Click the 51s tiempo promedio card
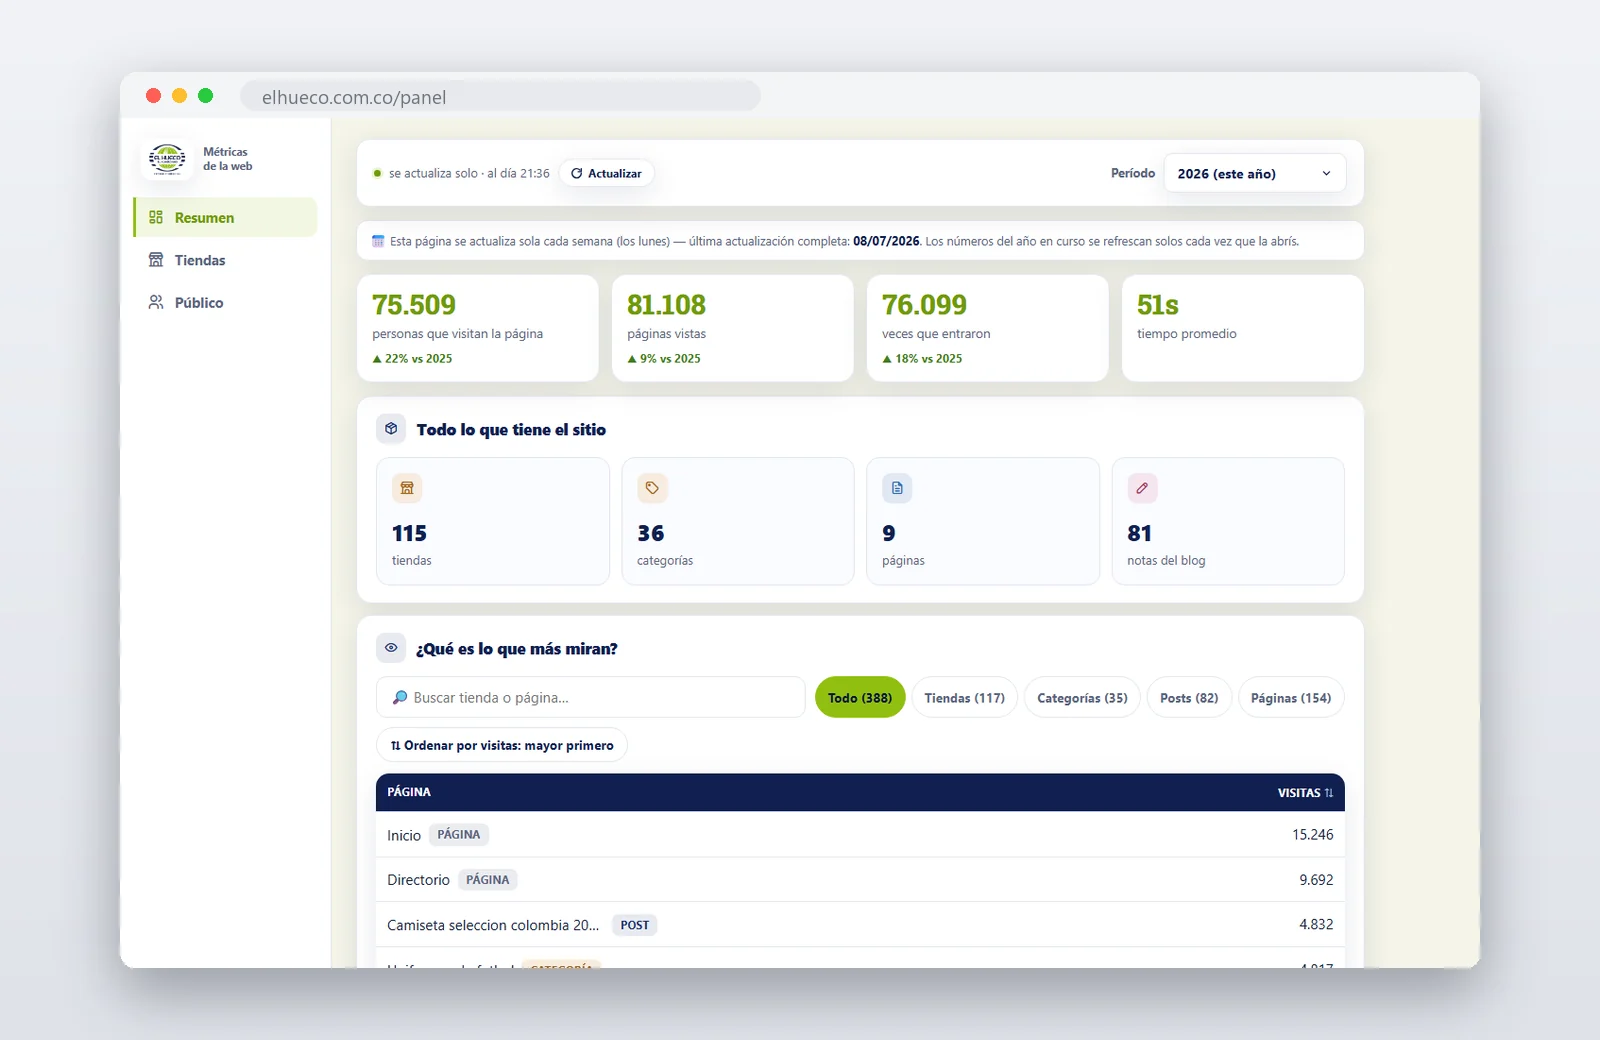Screen dimensions: 1600x1040 pos(1243,328)
